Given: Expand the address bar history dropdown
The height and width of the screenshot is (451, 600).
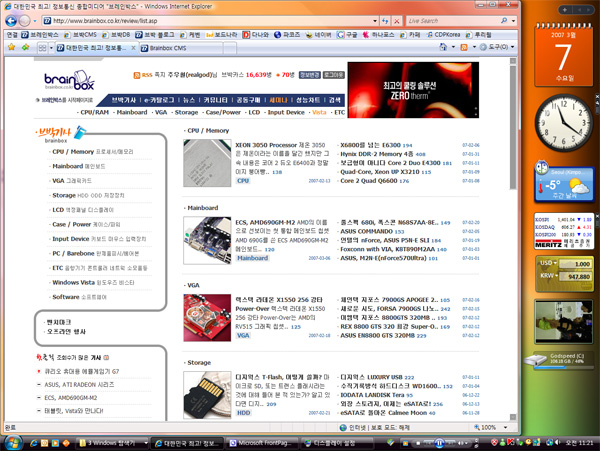Looking at the screenshot, I should point(375,21).
